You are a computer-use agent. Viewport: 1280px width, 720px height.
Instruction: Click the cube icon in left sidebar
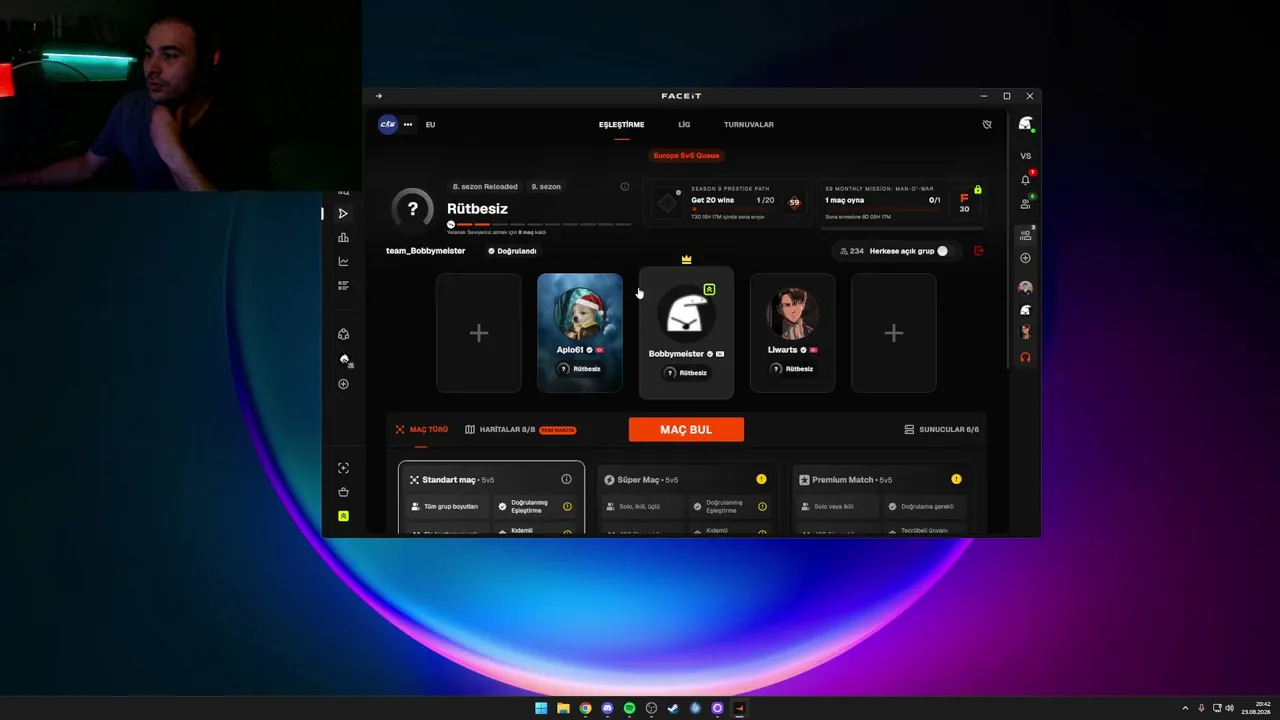pyautogui.click(x=343, y=334)
